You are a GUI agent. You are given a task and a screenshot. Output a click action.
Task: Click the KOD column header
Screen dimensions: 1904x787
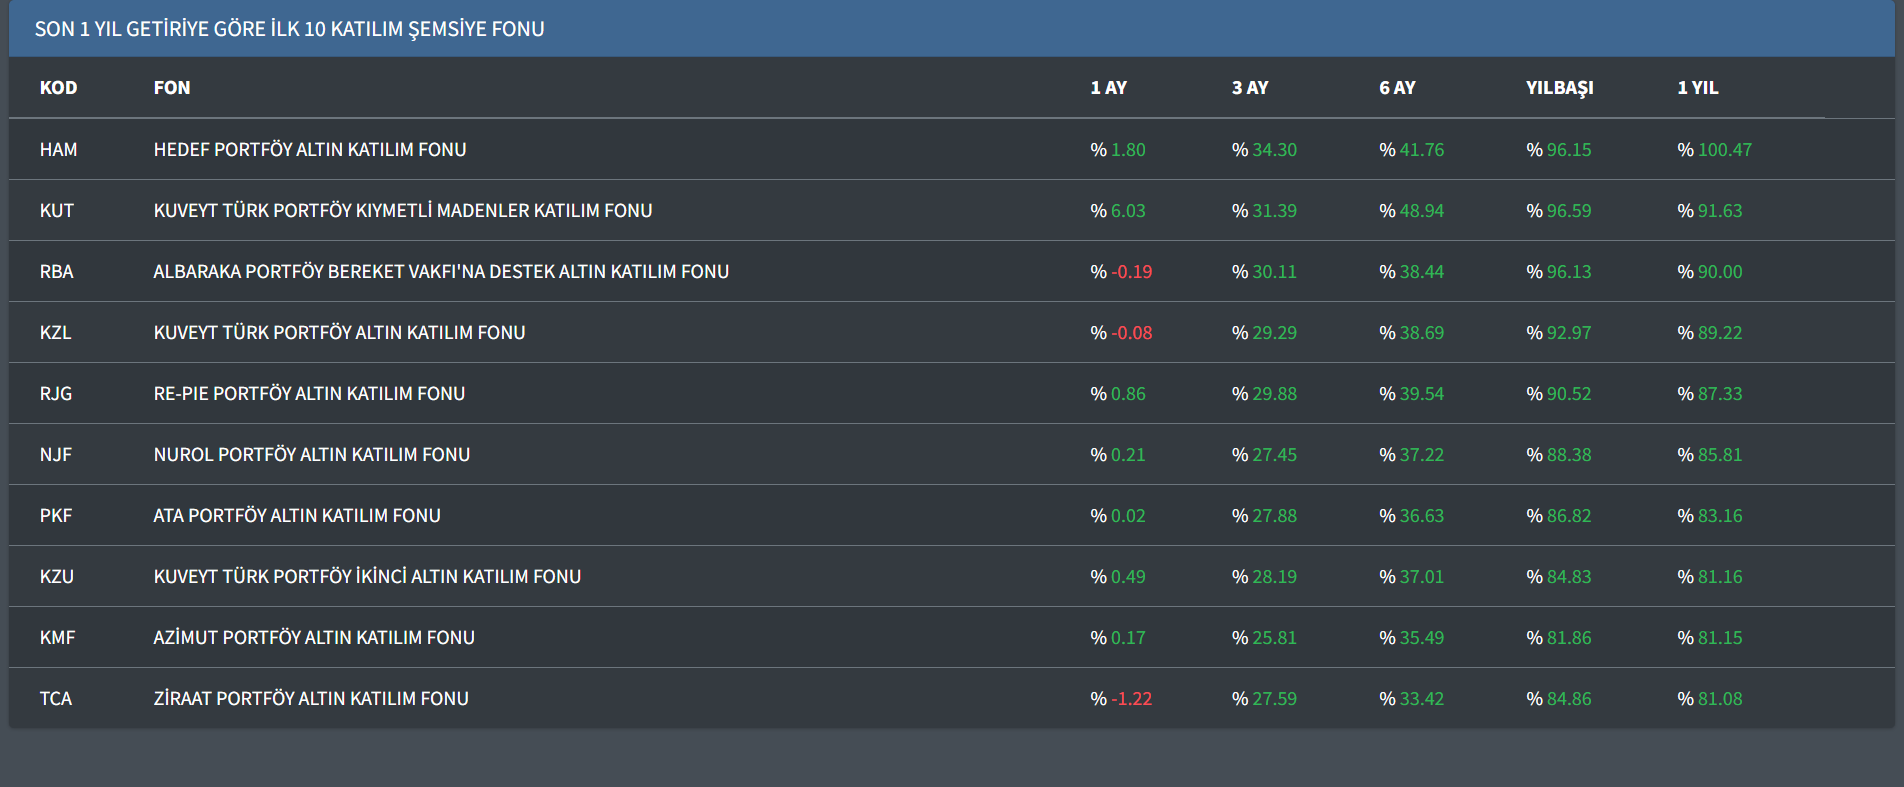coord(58,88)
